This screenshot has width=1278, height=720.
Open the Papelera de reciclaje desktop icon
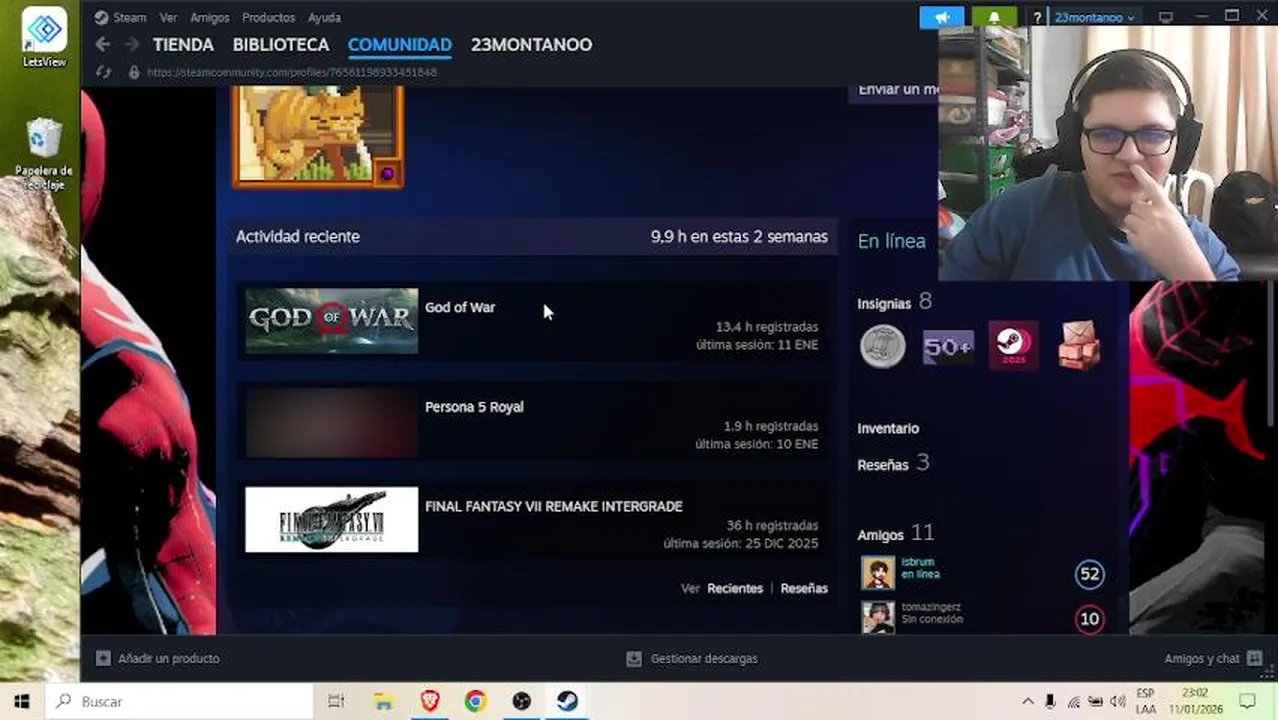point(44,155)
